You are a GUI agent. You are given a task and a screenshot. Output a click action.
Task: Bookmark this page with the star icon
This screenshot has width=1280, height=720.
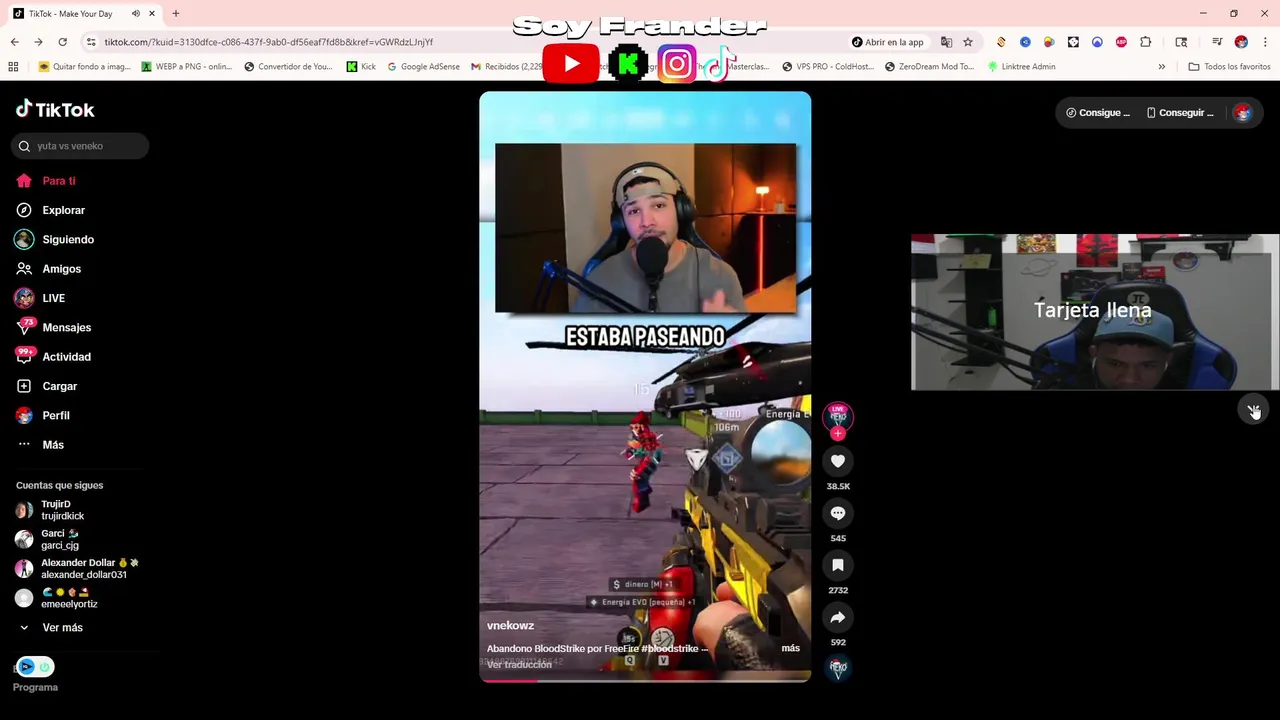click(968, 42)
